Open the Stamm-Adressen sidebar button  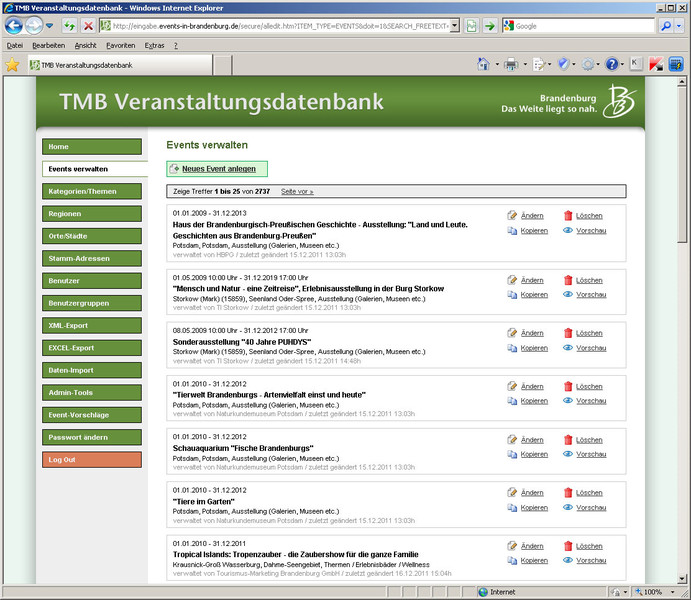(x=92, y=259)
